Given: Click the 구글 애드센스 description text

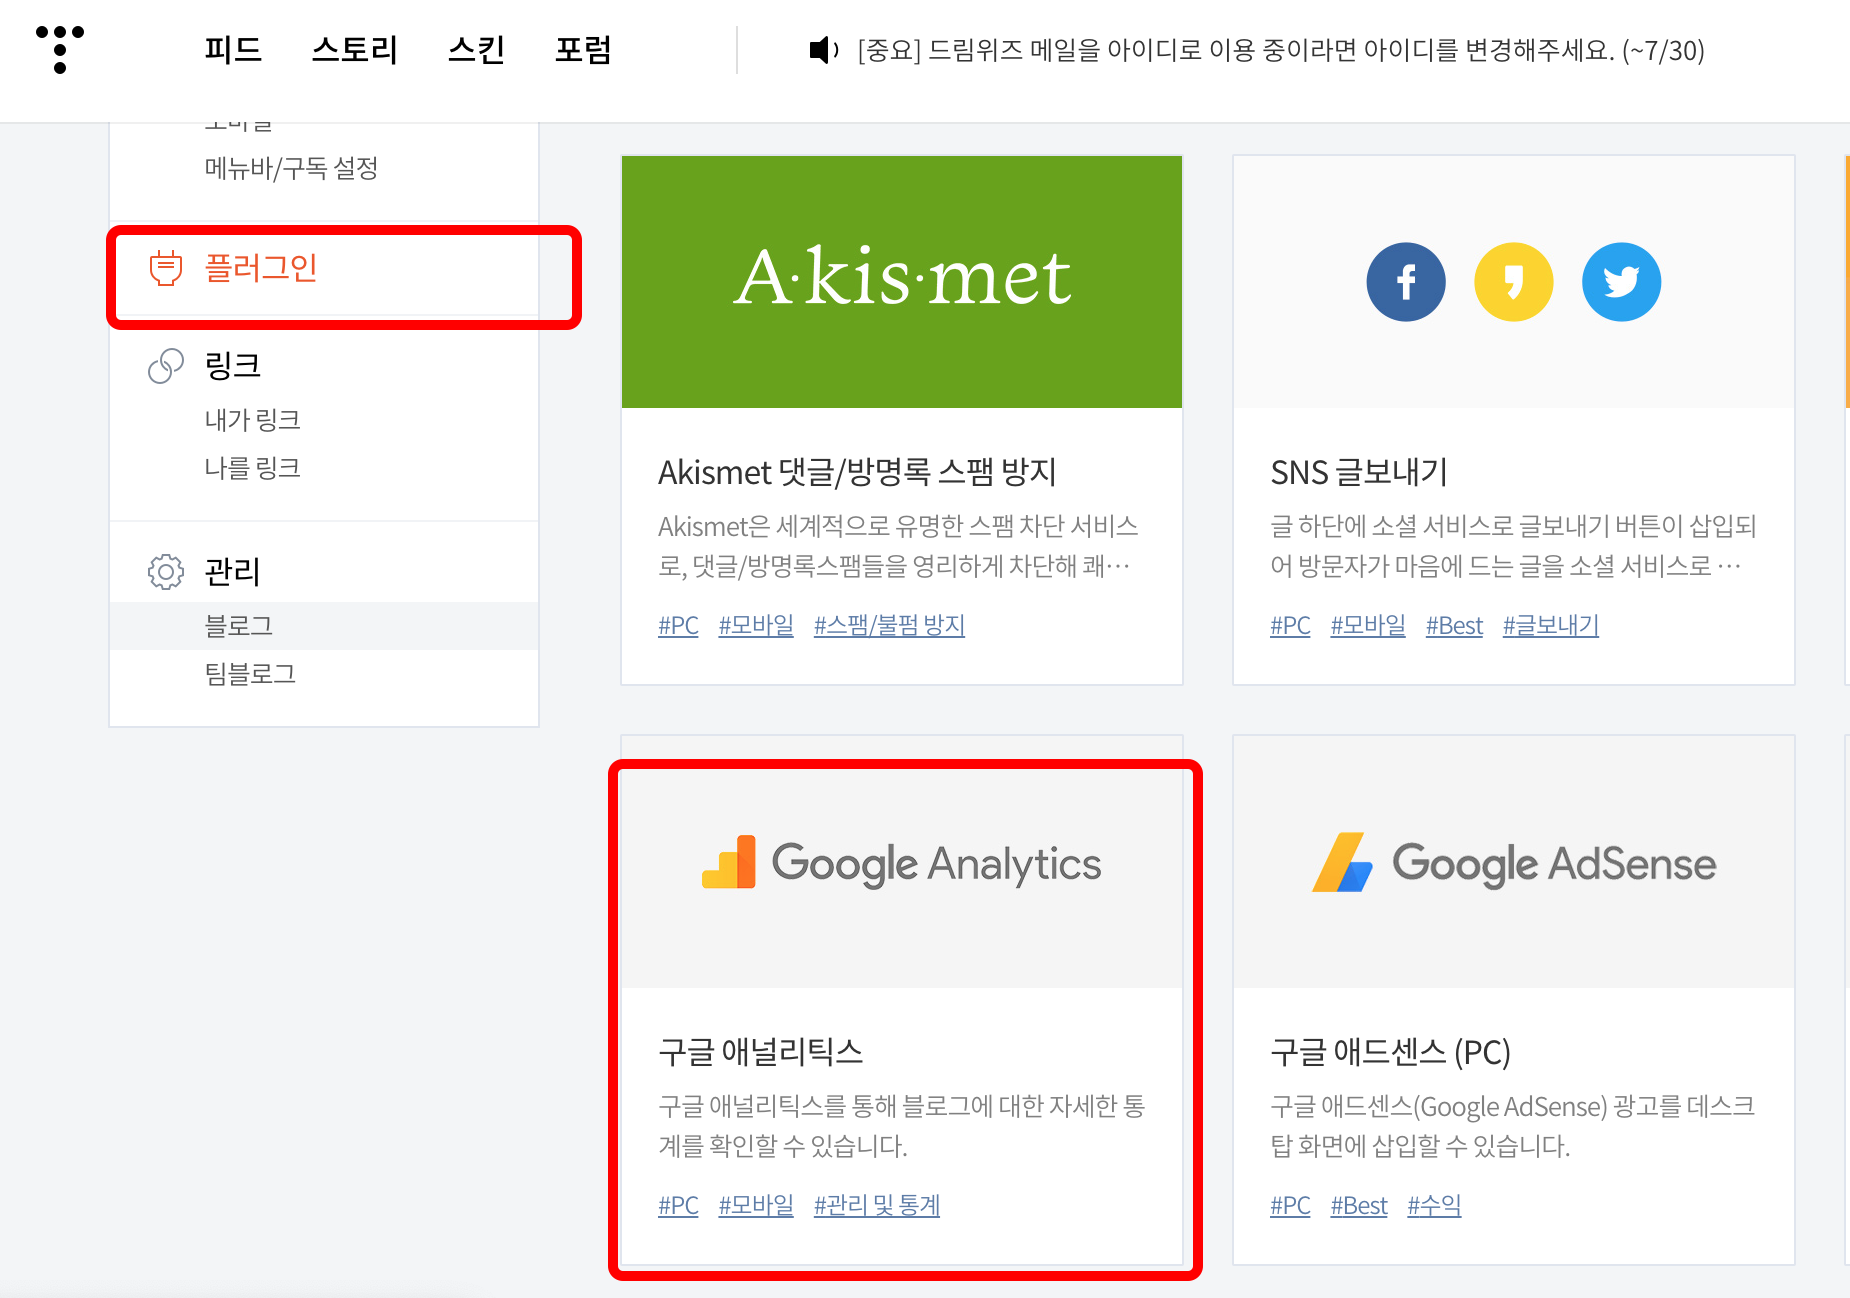Looking at the screenshot, I should click(x=1513, y=1126).
